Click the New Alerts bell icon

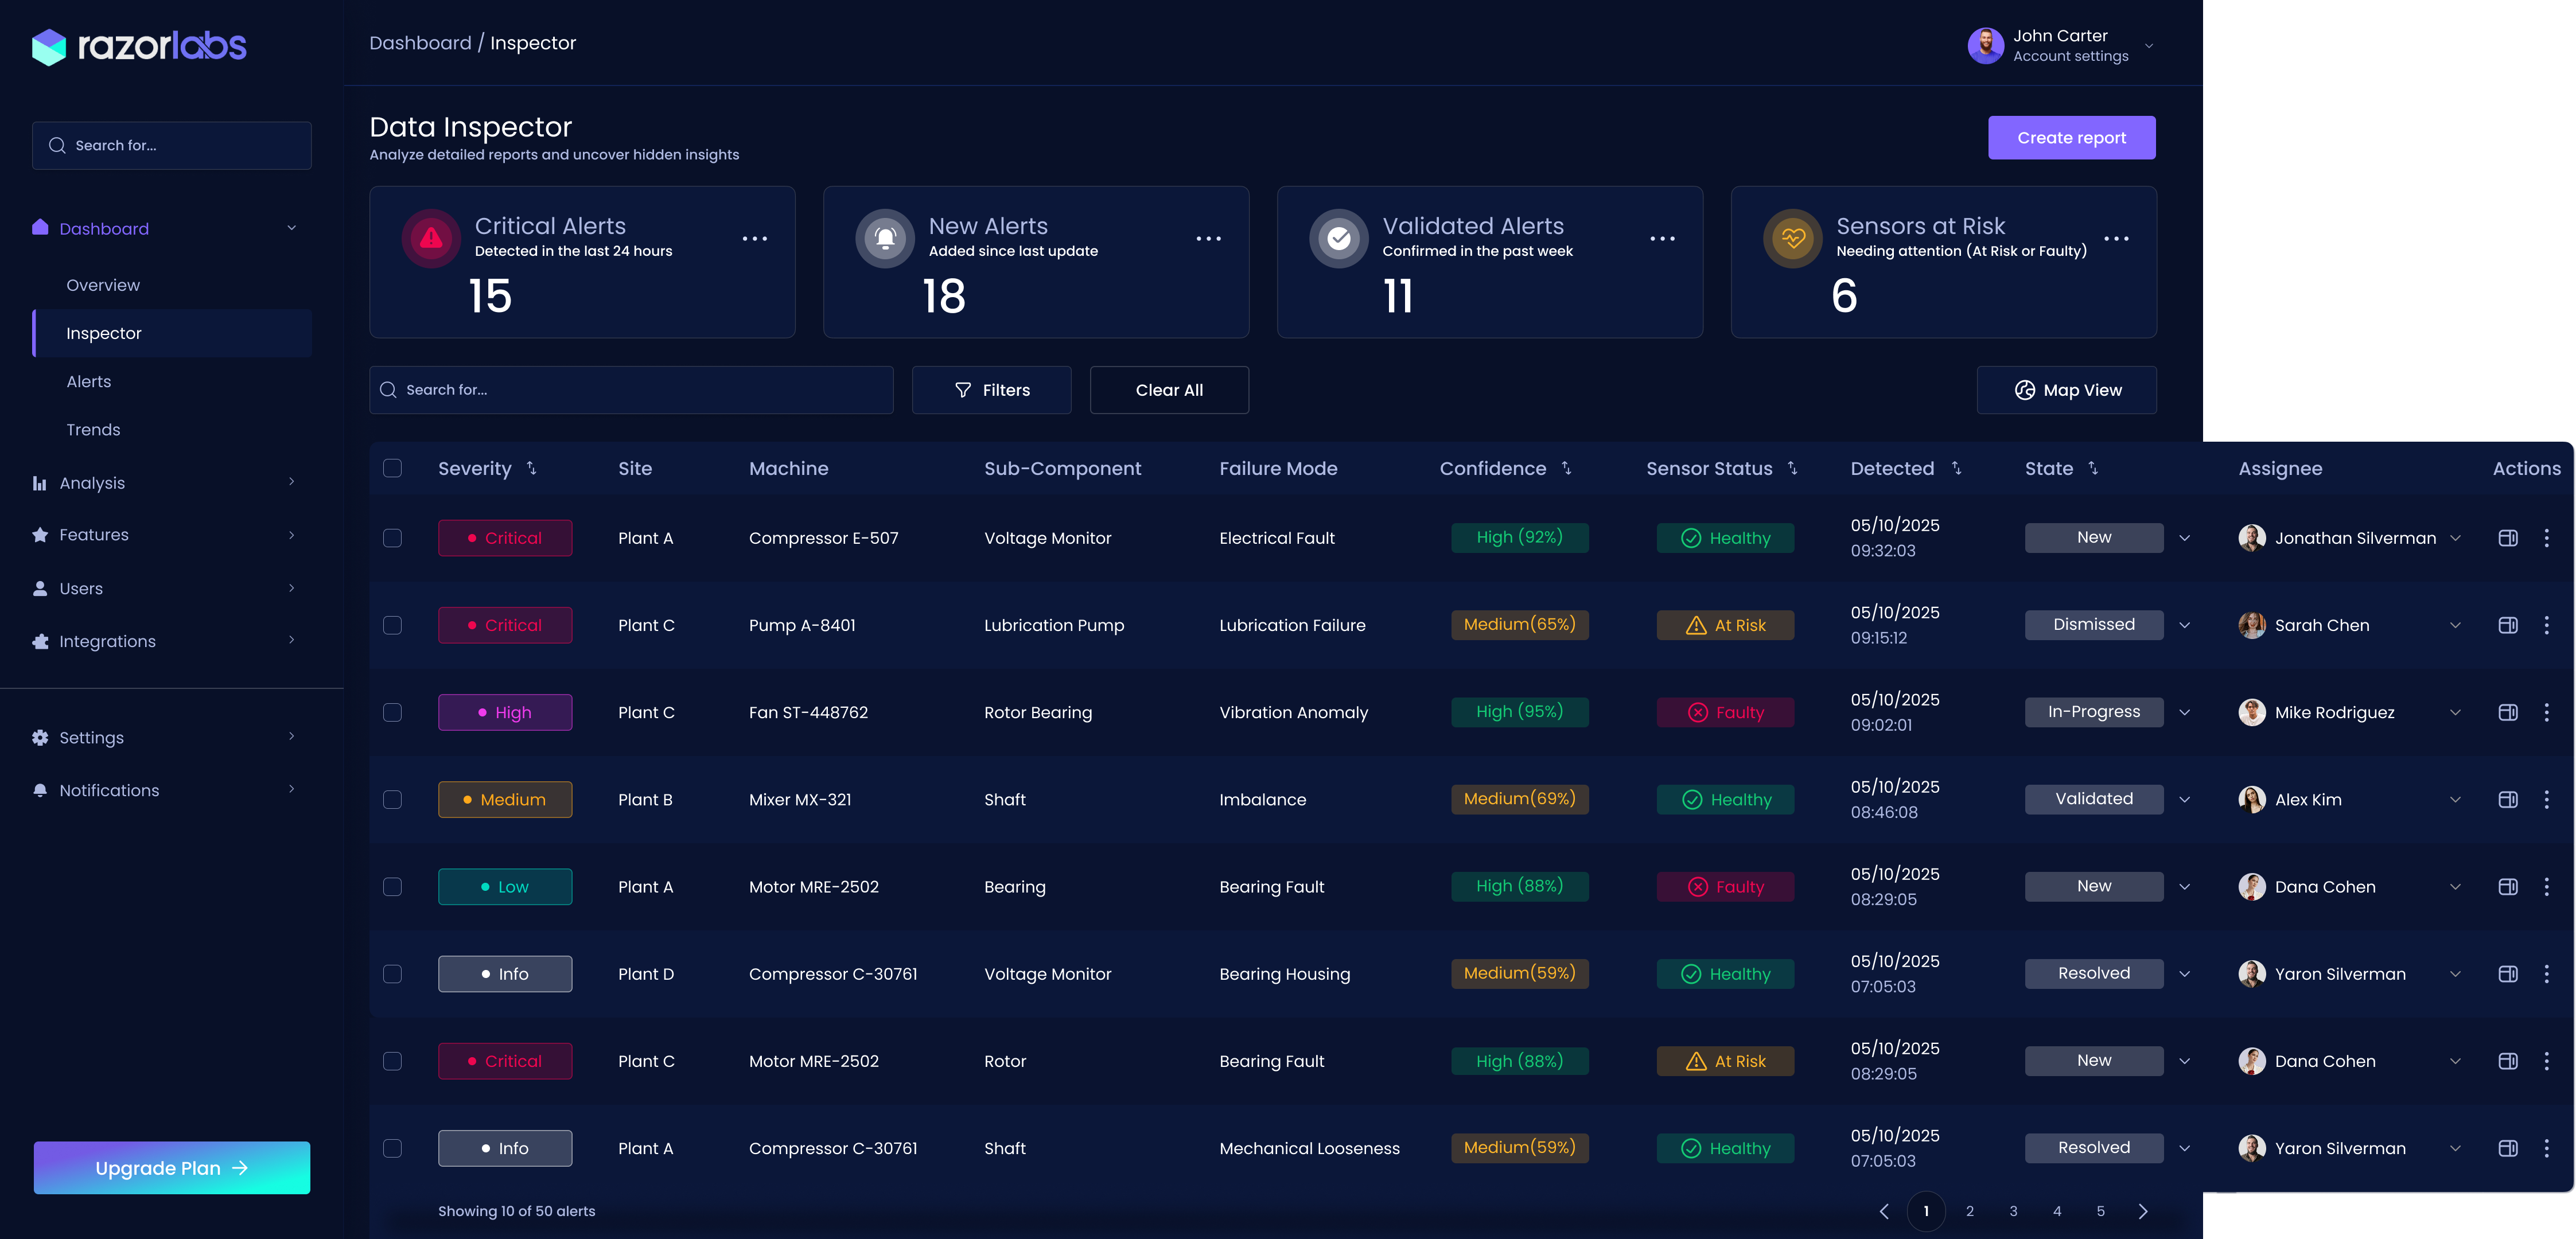click(885, 238)
